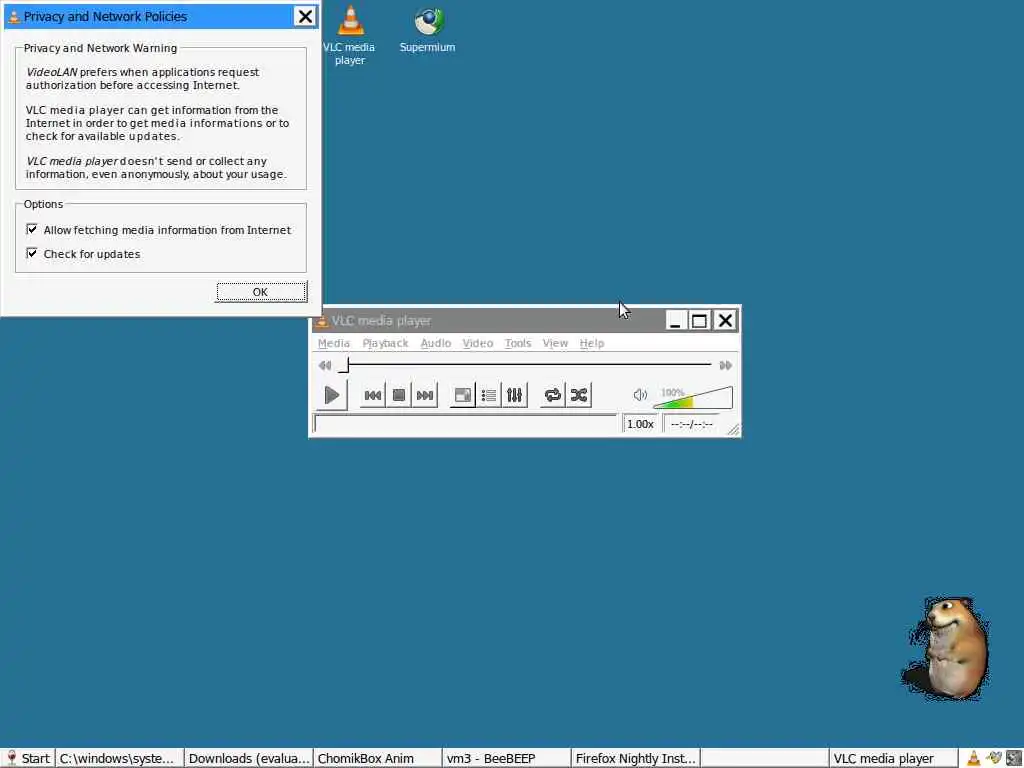Open the Video menu

(x=477, y=343)
